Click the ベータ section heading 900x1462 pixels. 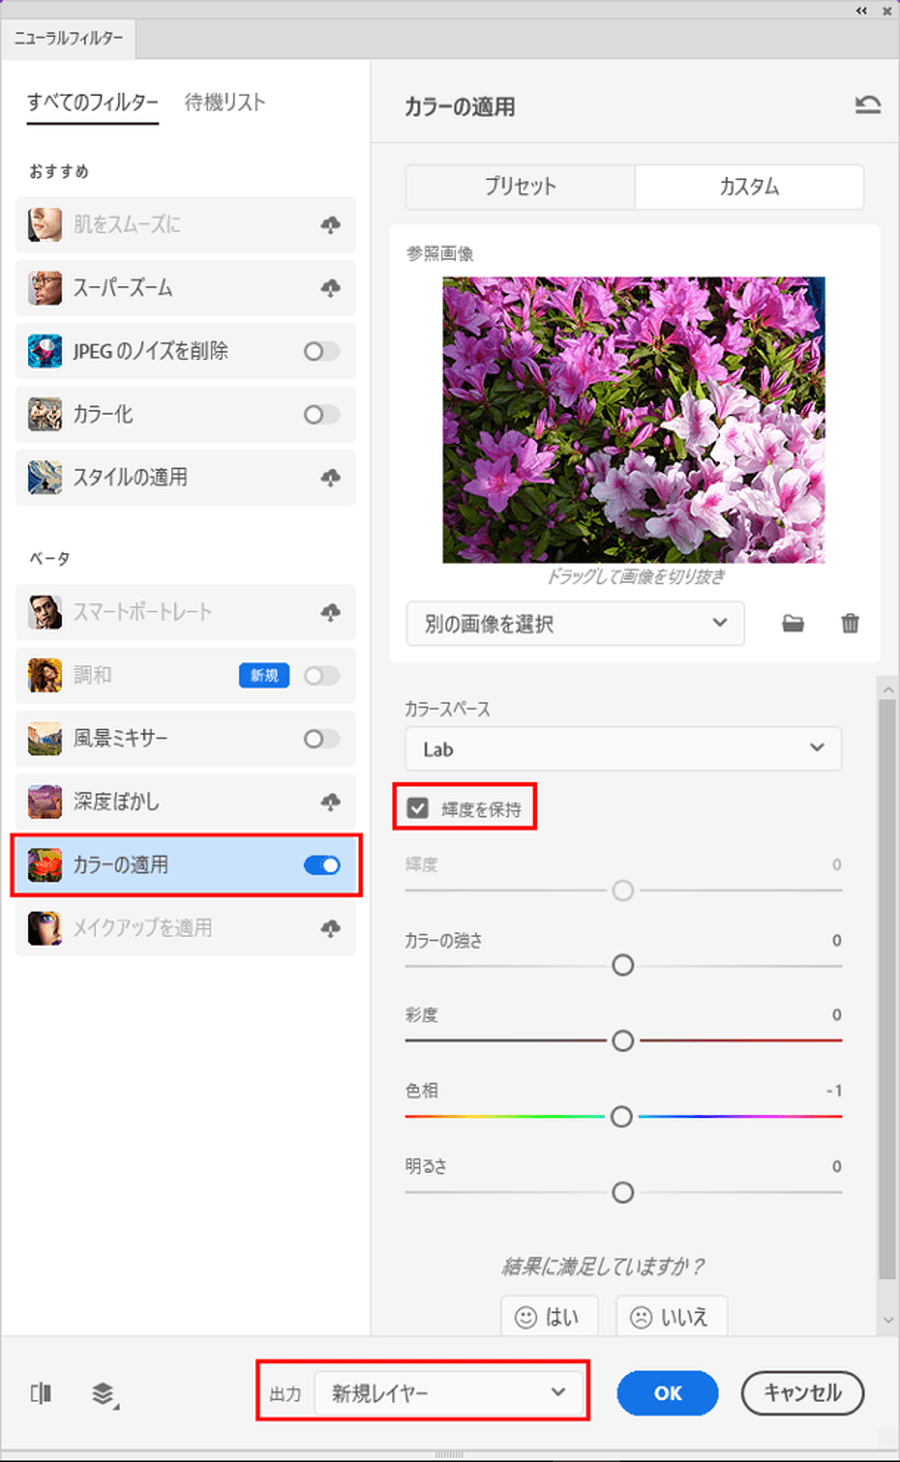49,558
